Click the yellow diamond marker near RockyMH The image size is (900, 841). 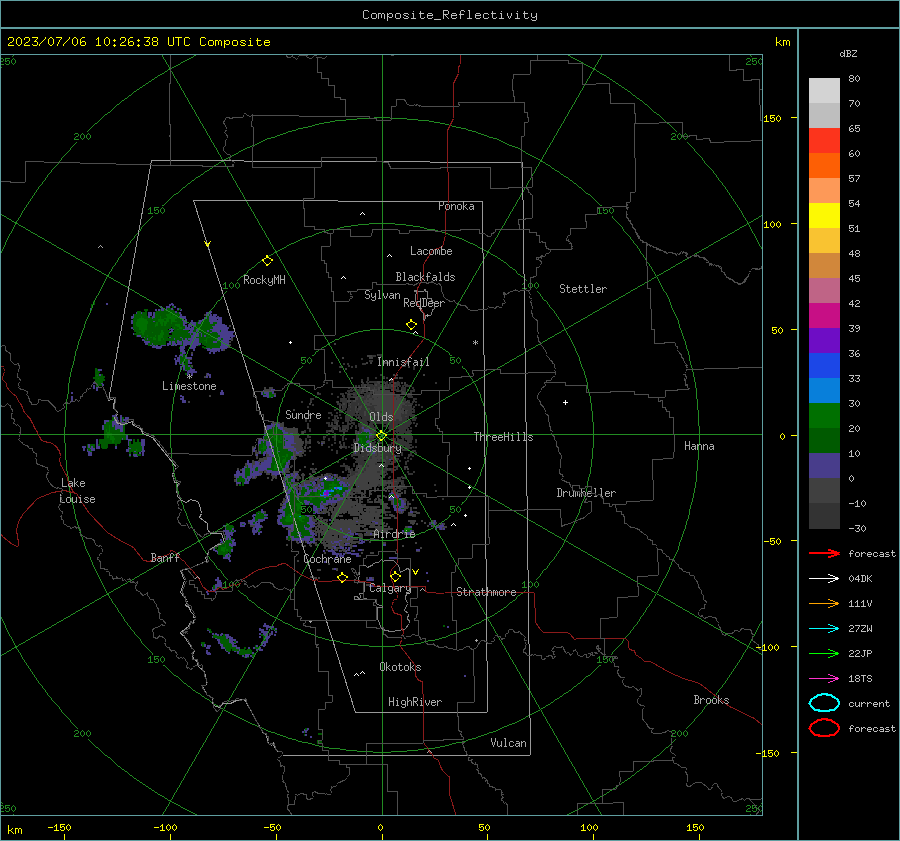pos(267,261)
